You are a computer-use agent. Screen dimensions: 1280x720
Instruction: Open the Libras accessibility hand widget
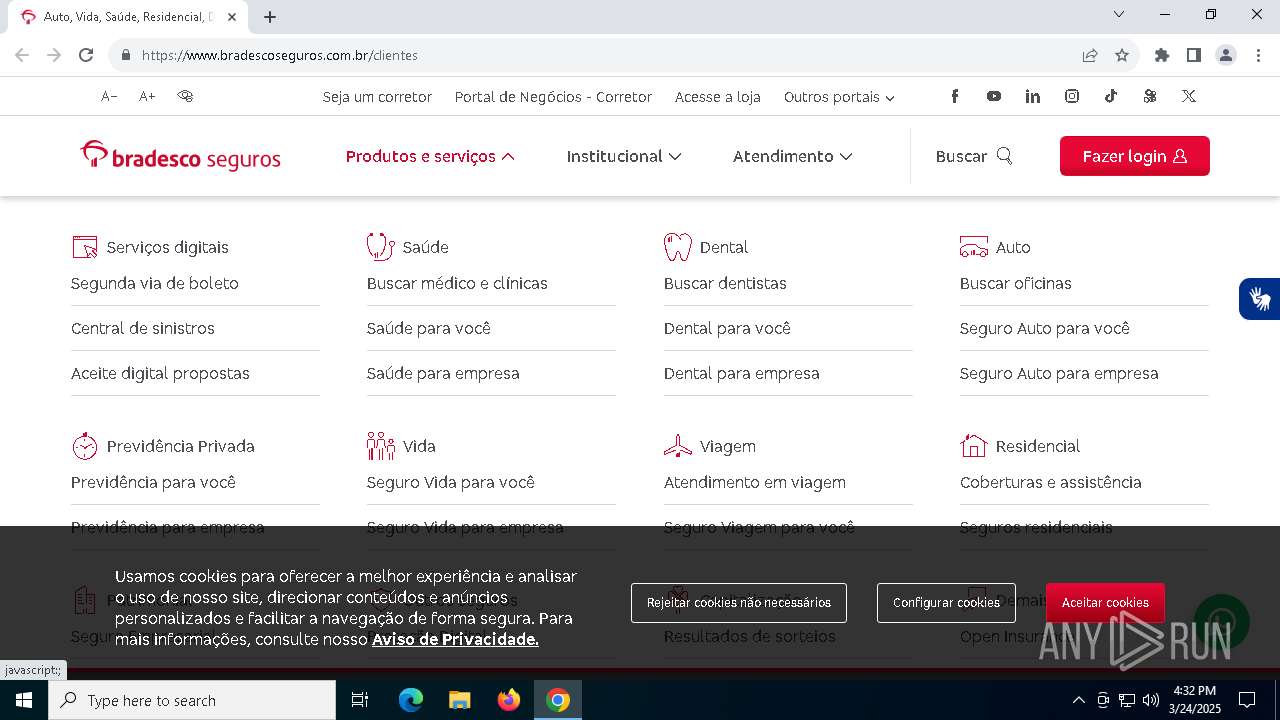[x=1260, y=298]
